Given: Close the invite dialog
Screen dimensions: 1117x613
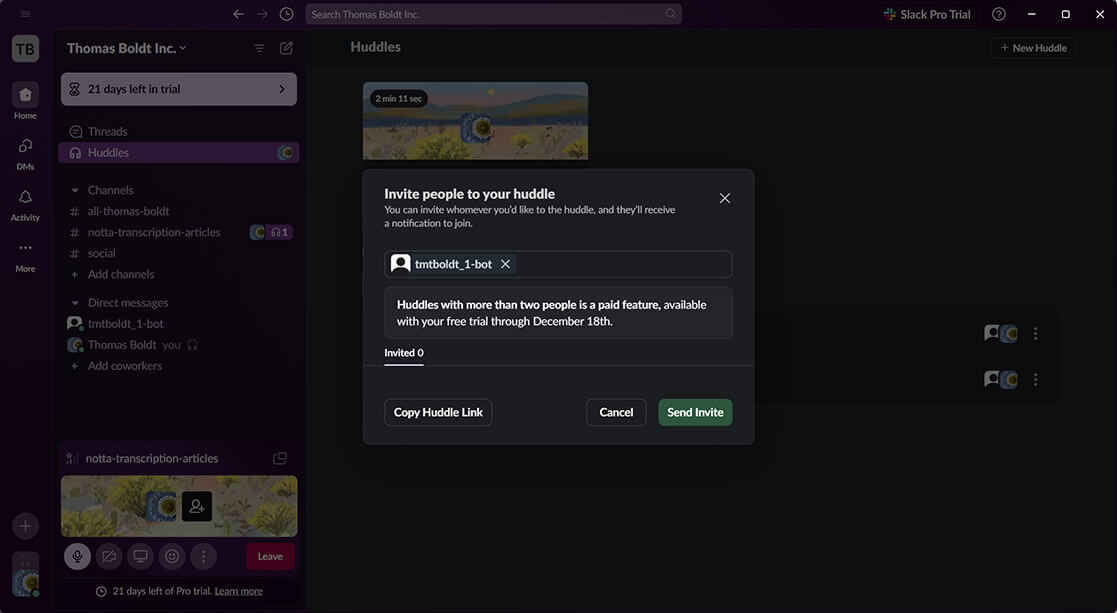Looking at the screenshot, I should [724, 198].
